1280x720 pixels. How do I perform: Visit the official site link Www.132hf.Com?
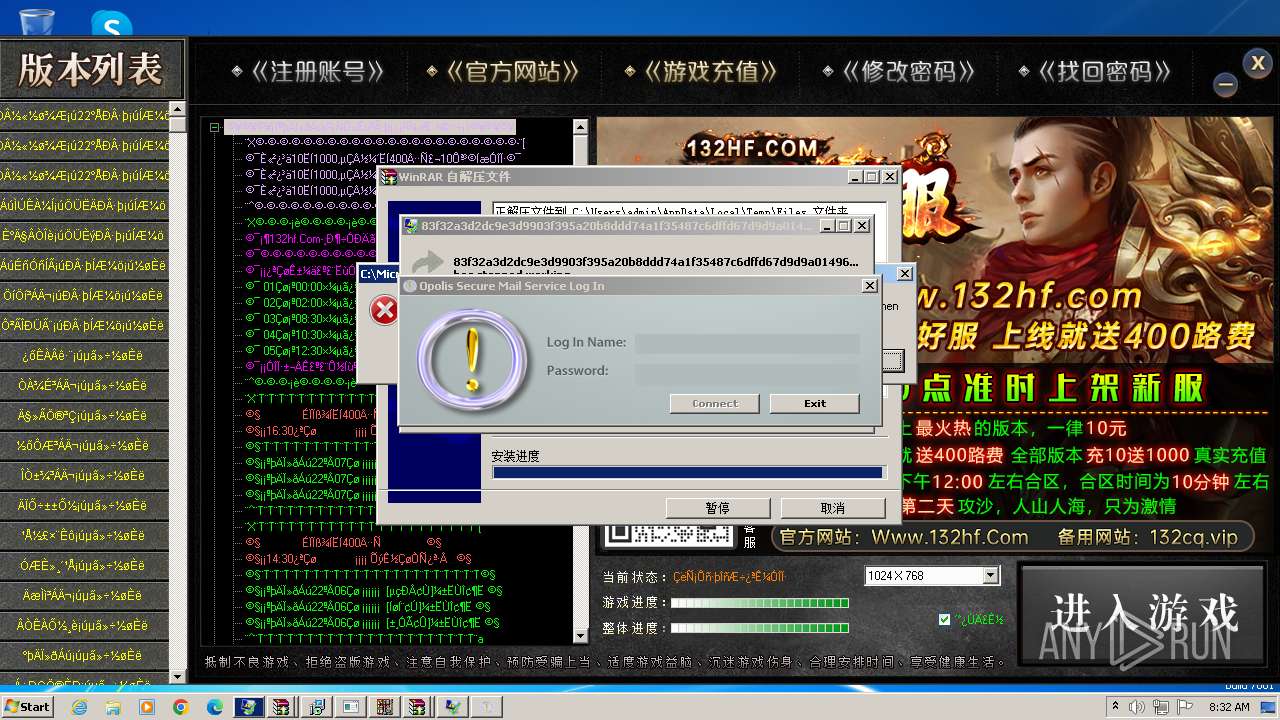(x=950, y=537)
